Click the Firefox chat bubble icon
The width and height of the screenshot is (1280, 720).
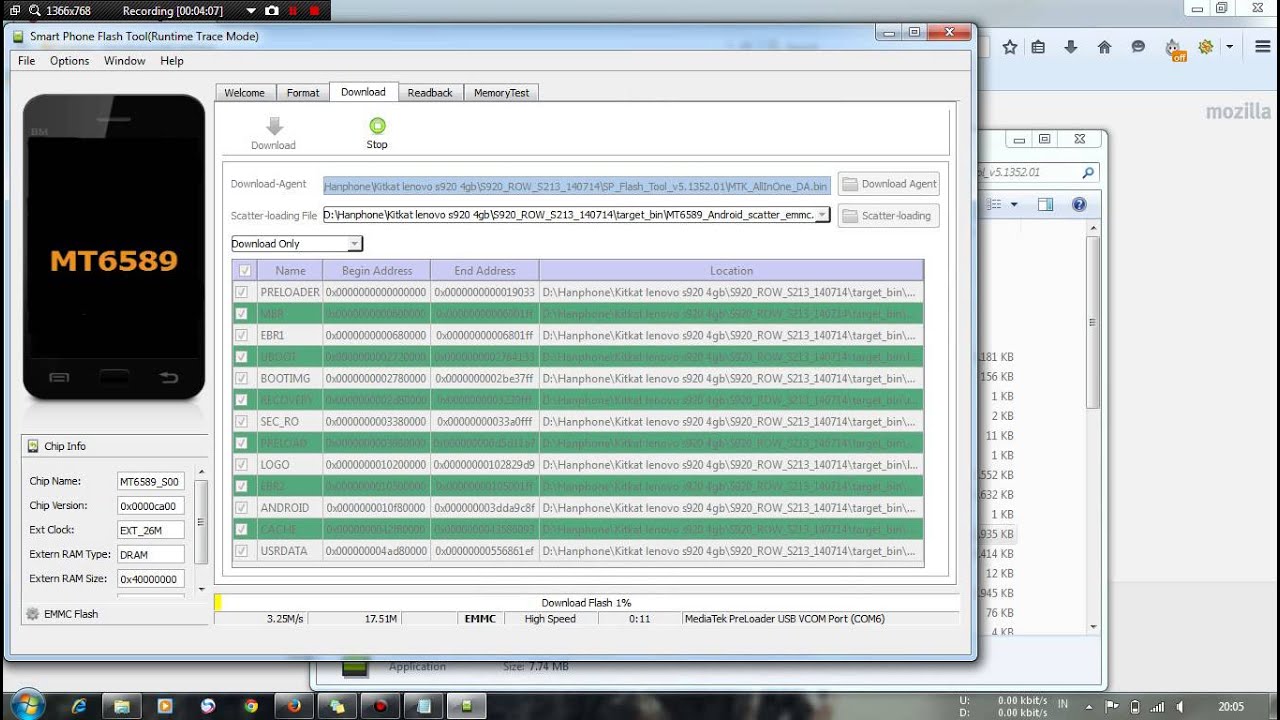coord(1138,47)
